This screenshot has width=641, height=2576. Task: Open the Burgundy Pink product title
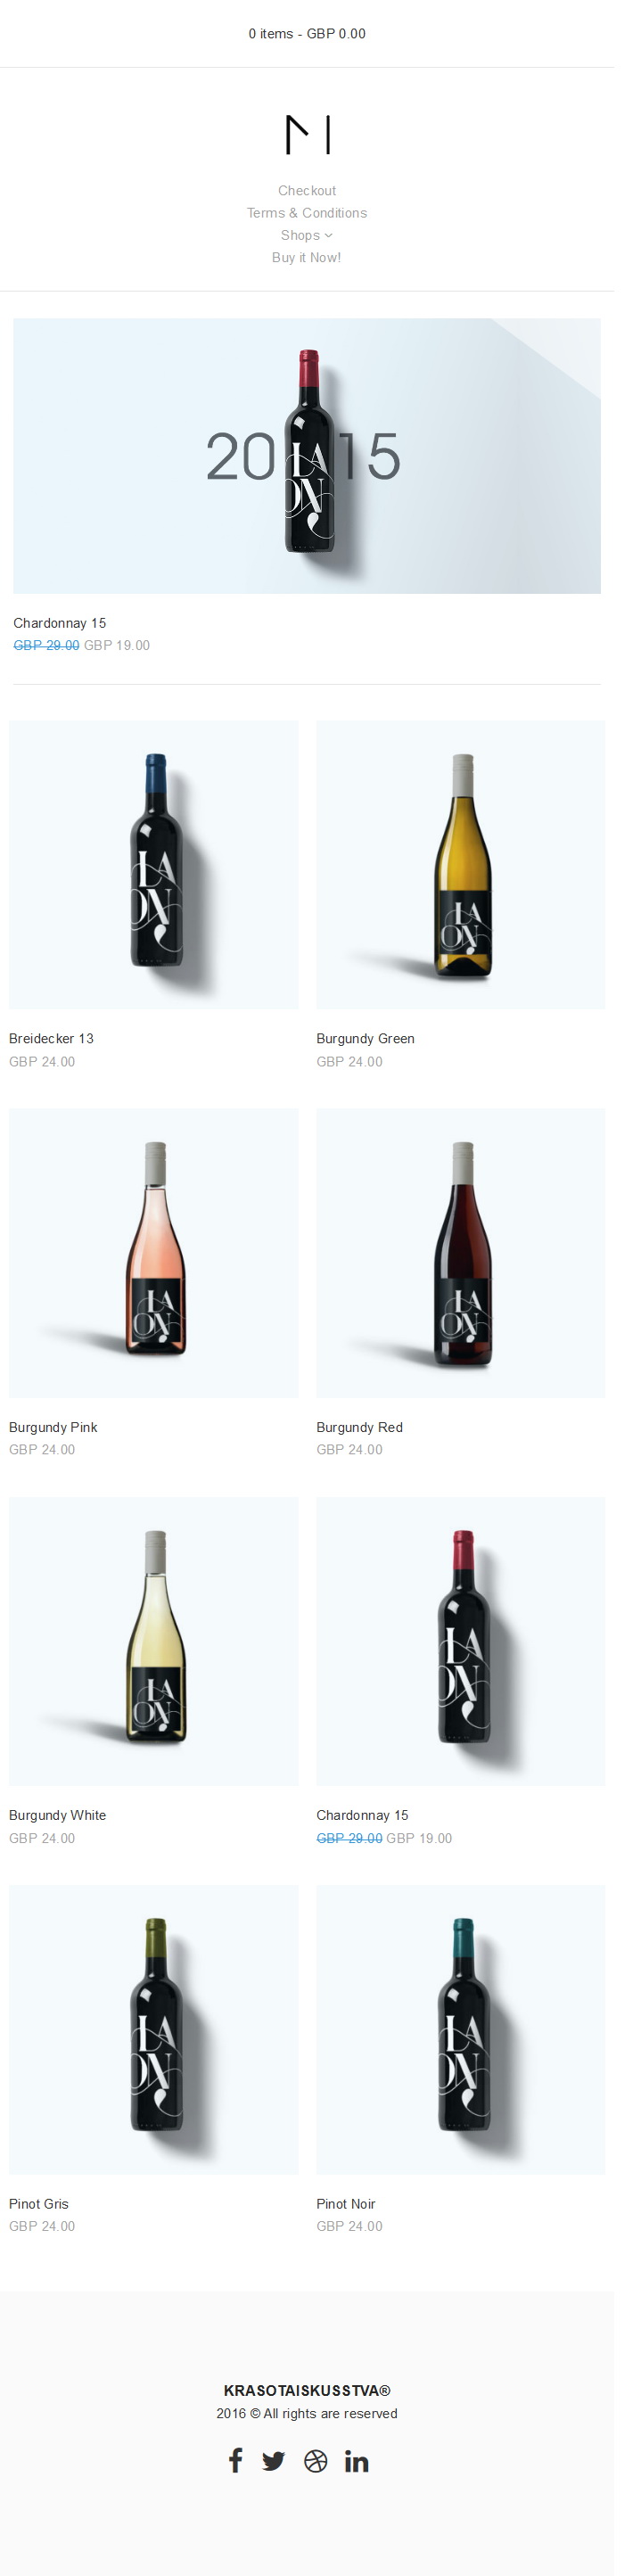pos(53,1427)
